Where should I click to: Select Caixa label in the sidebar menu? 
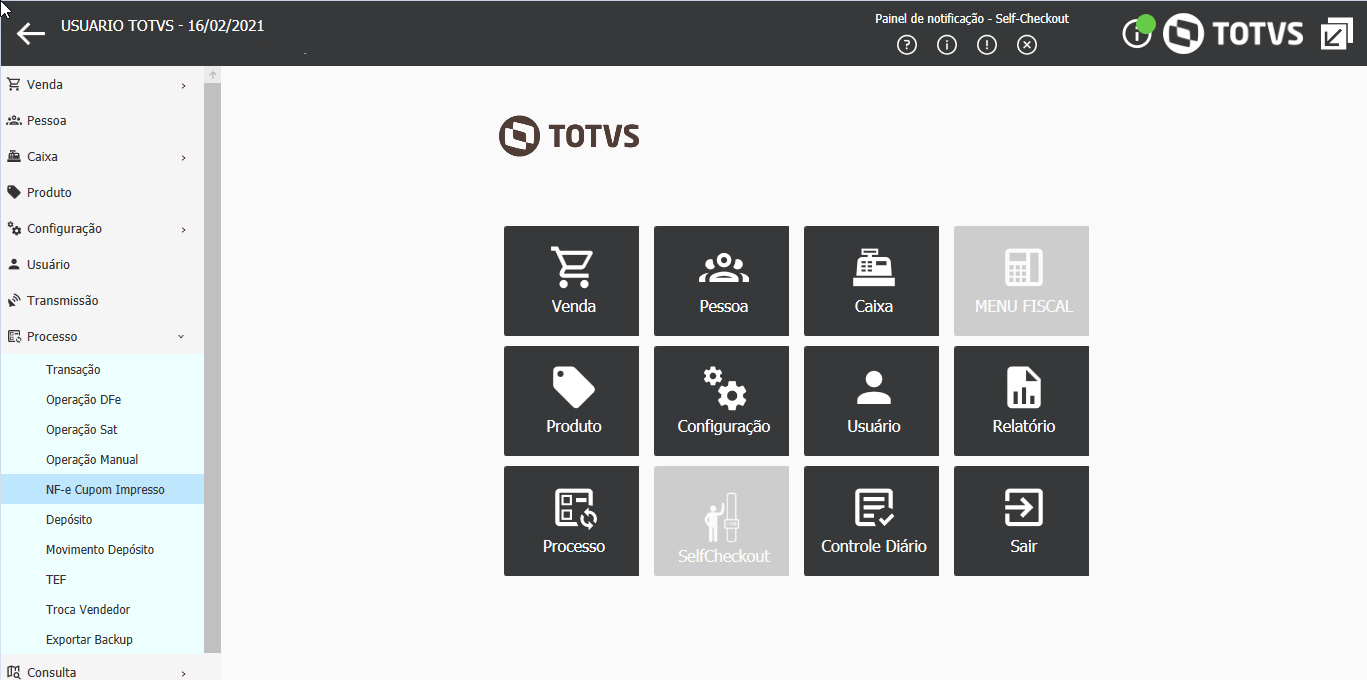(42, 157)
